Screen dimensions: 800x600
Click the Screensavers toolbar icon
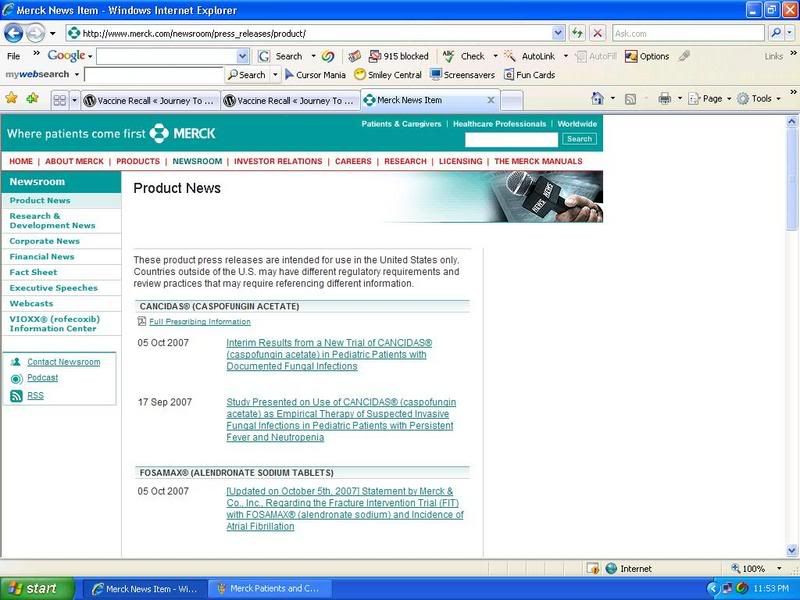[x=436, y=74]
